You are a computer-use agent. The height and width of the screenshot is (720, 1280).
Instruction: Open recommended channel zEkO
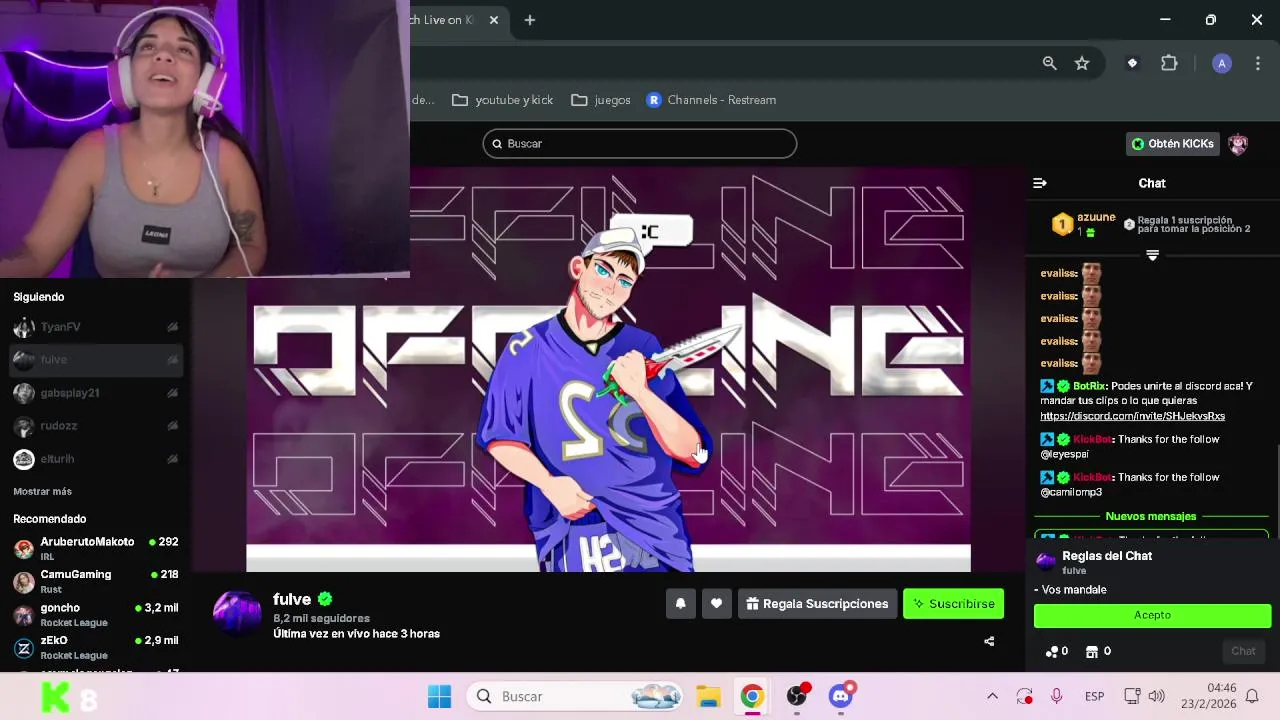(96, 648)
